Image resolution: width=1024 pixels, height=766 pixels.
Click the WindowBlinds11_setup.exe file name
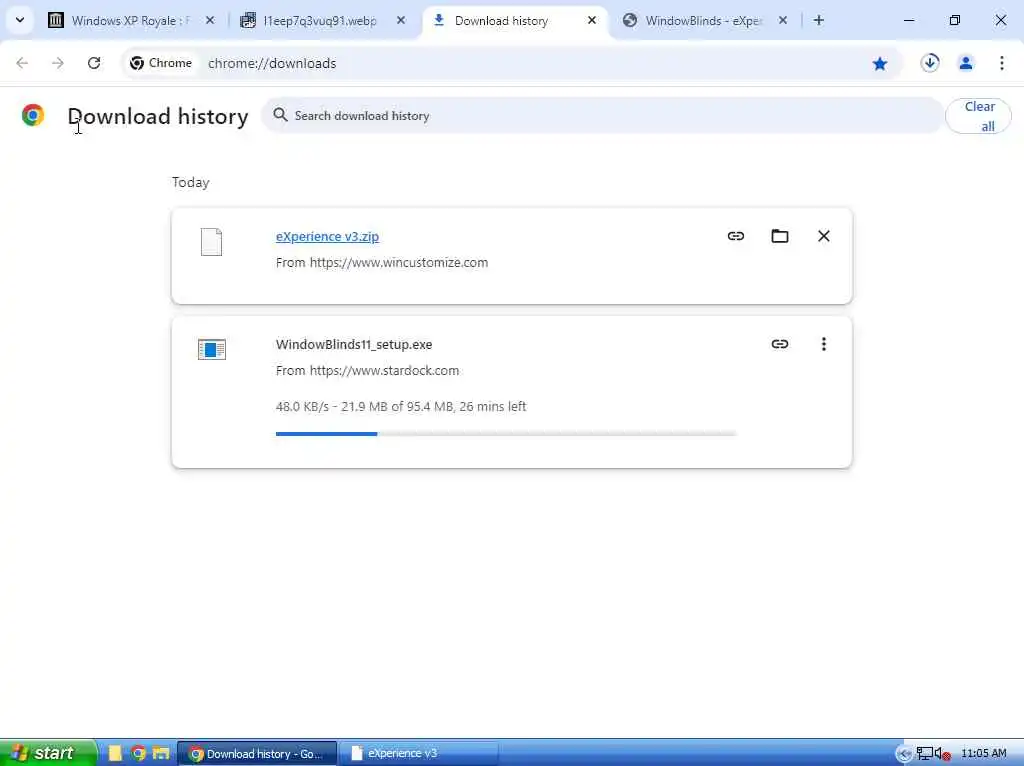354,344
